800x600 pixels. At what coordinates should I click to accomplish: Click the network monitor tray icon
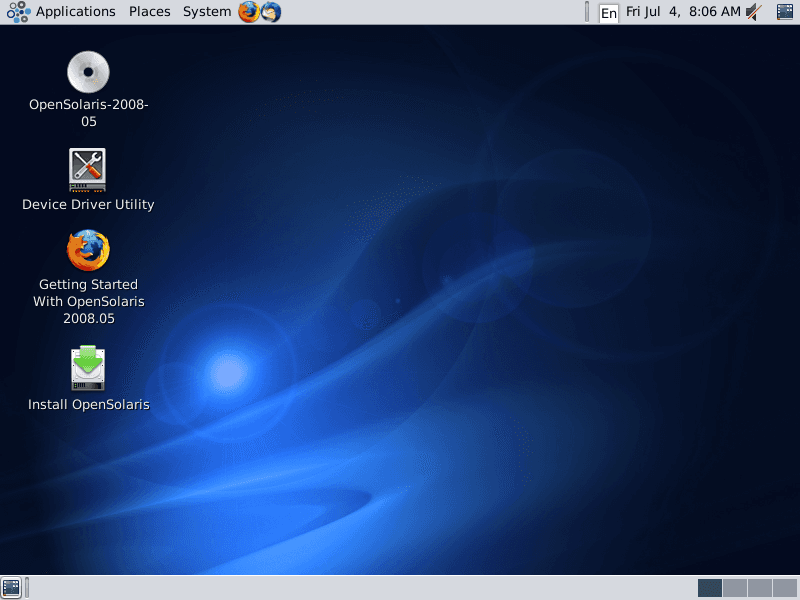pyautogui.click(x=784, y=12)
